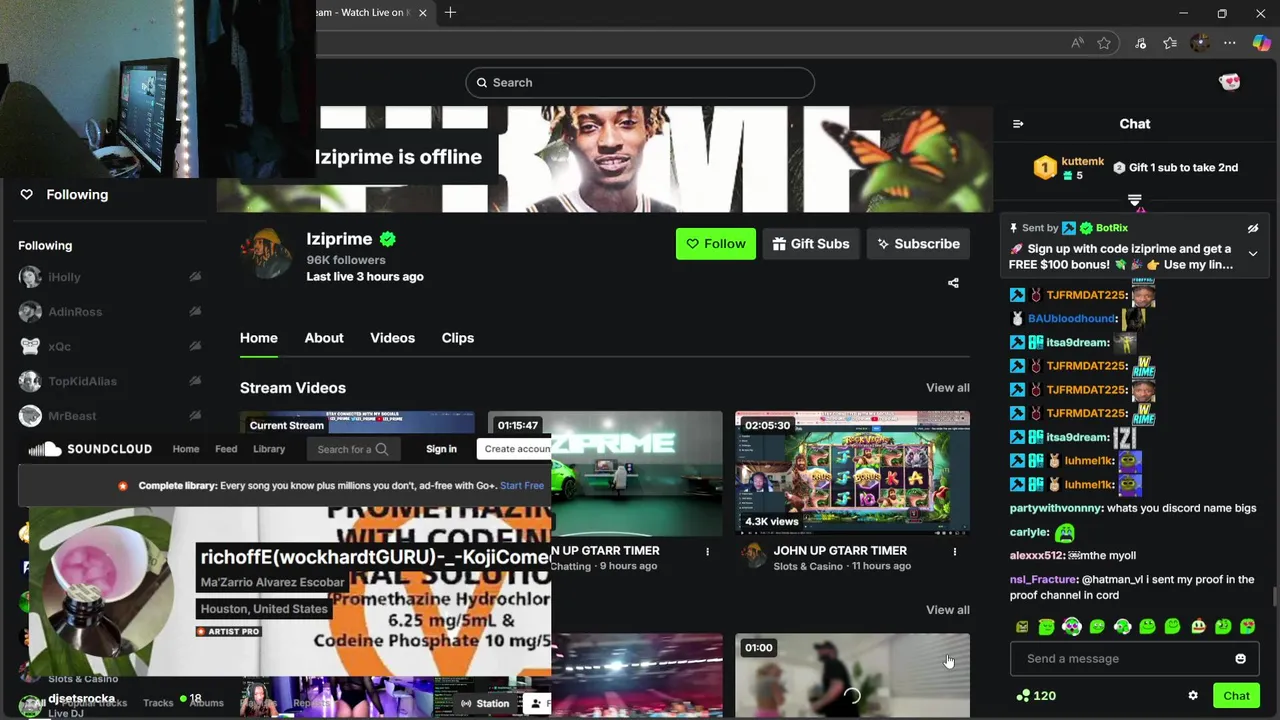Click the SoundCloud Station button
Screen dimensions: 1280x720
(484, 704)
